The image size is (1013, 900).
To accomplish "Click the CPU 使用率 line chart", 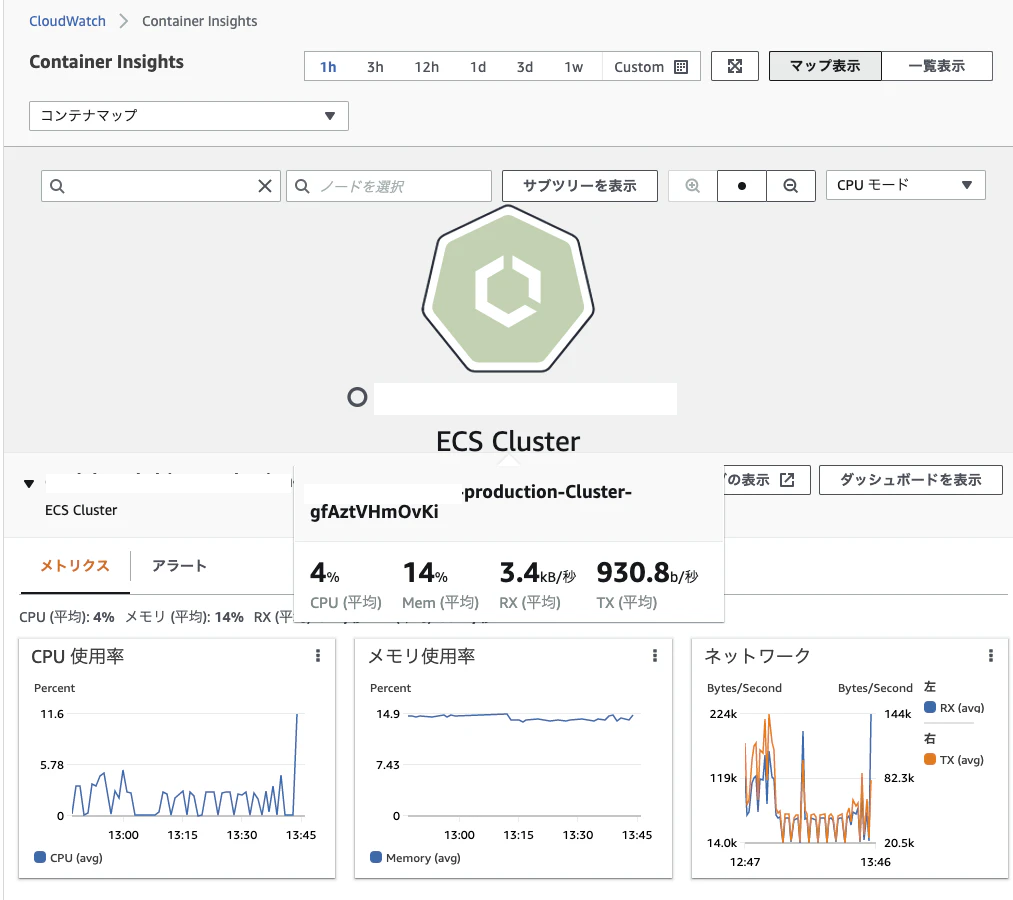I will [187, 765].
